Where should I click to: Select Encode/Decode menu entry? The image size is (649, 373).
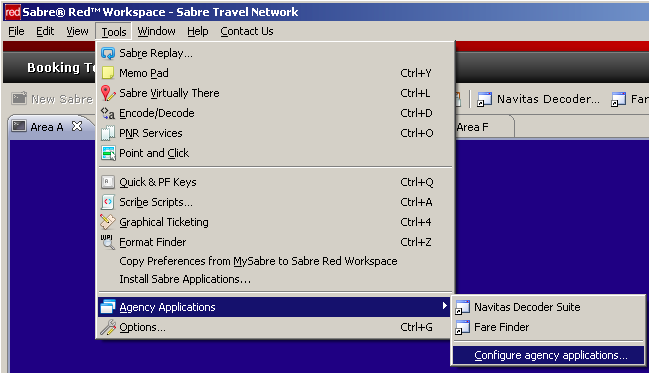275,113
